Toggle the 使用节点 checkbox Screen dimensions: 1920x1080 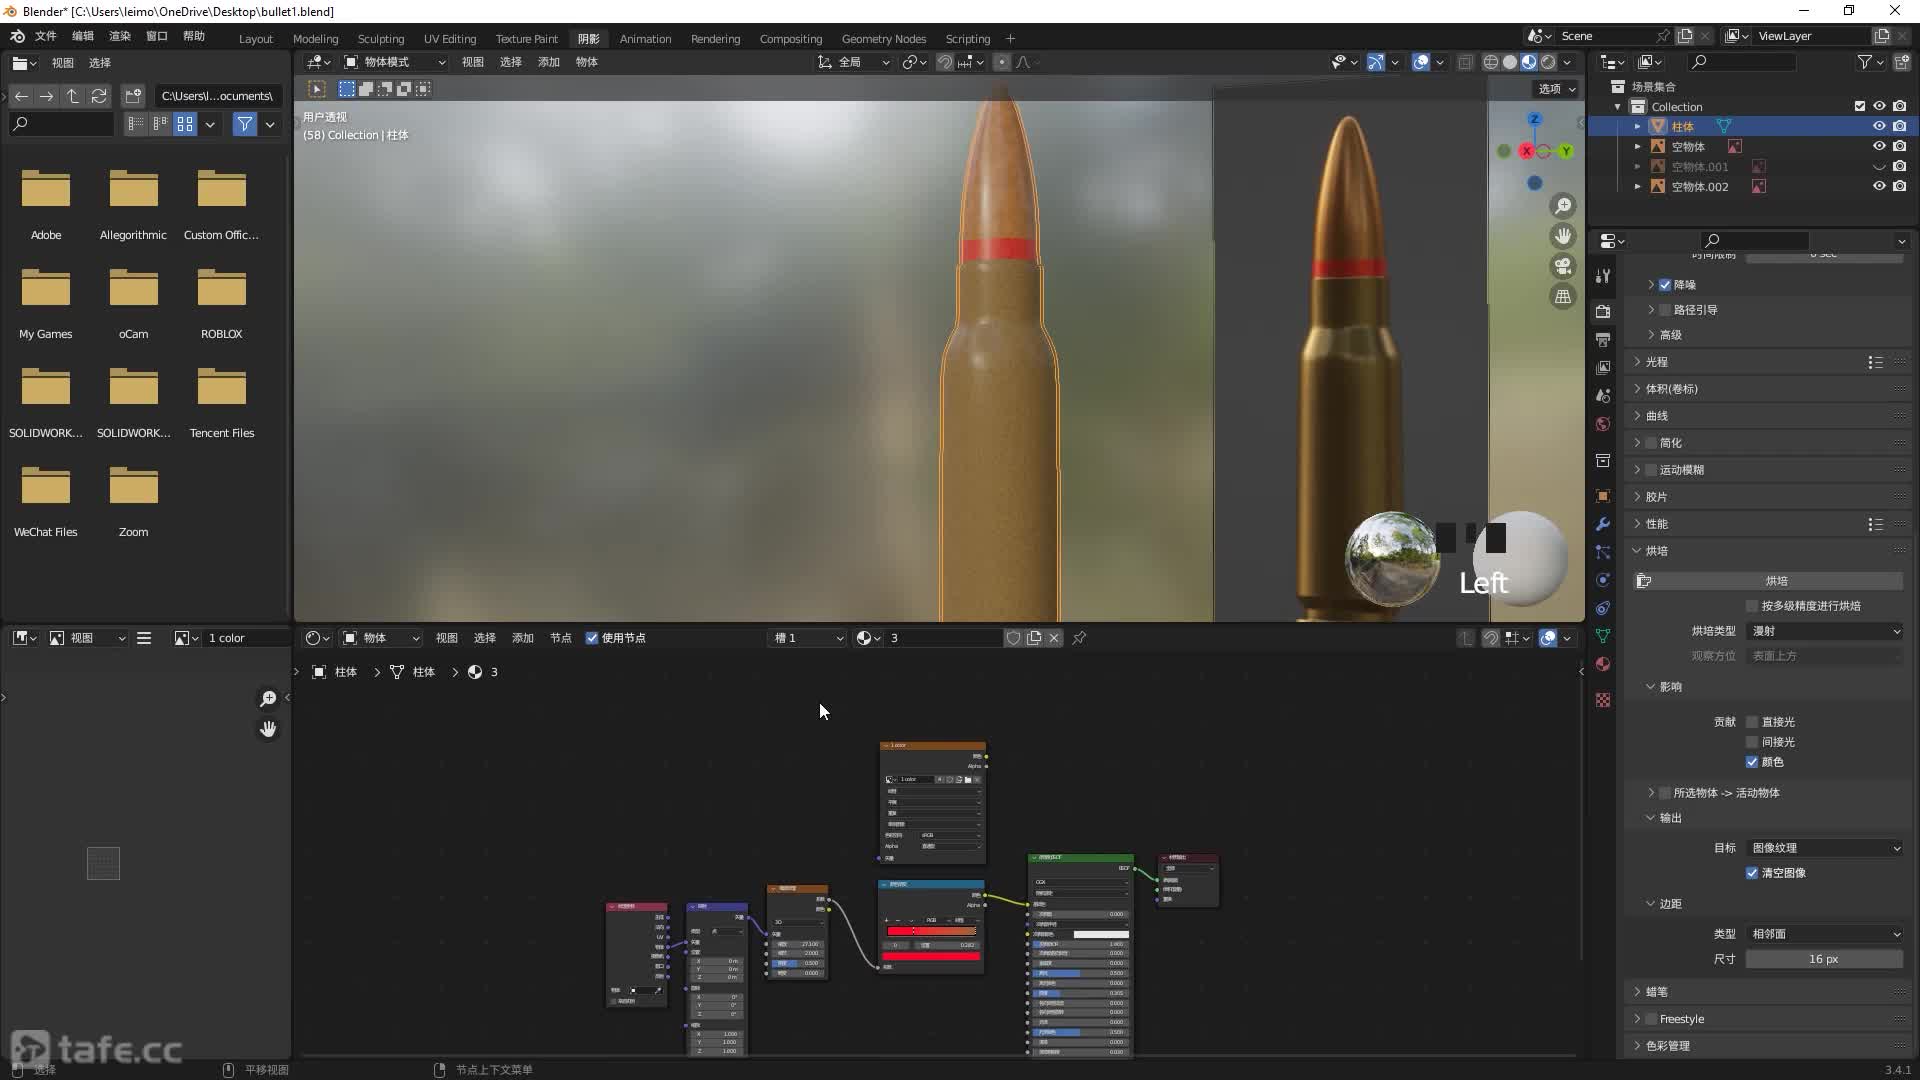(x=592, y=638)
